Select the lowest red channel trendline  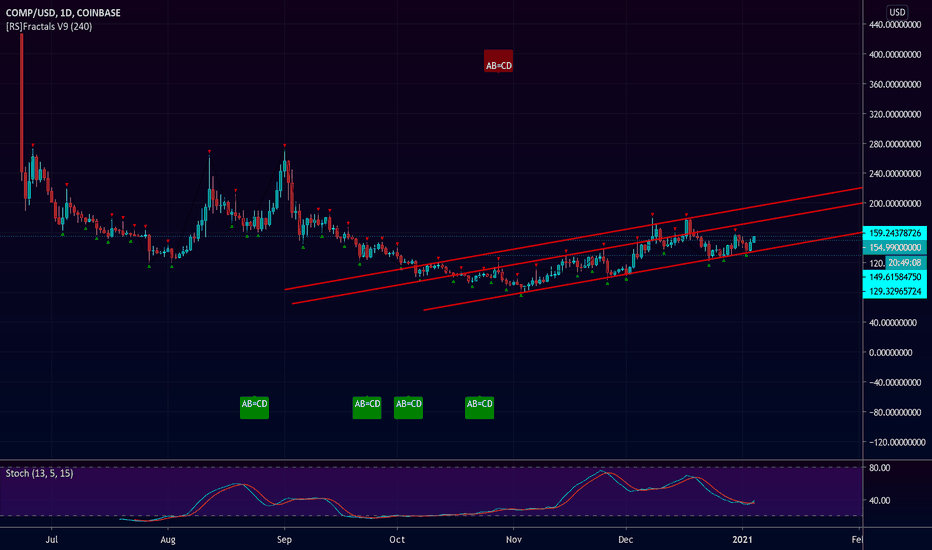[643, 271]
